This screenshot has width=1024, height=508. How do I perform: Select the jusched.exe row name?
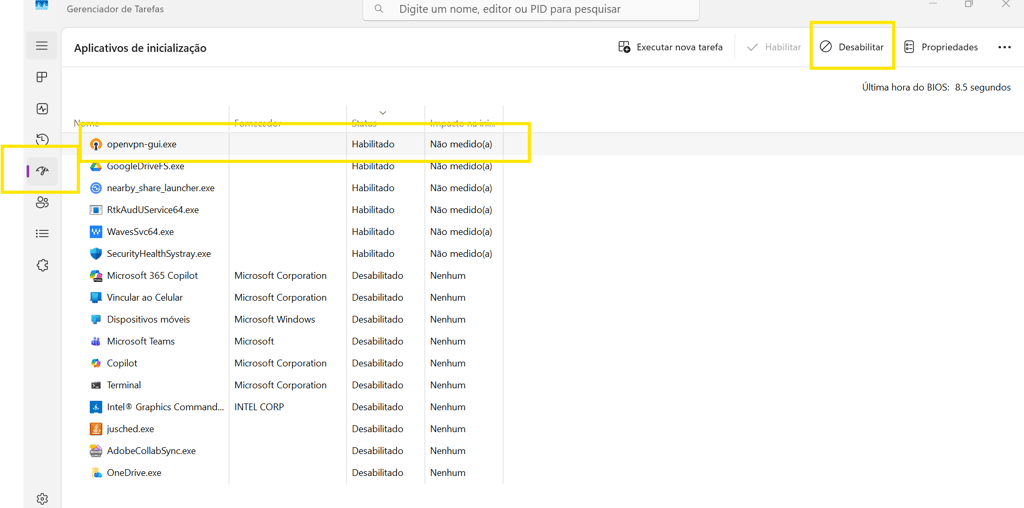point(131,429)
